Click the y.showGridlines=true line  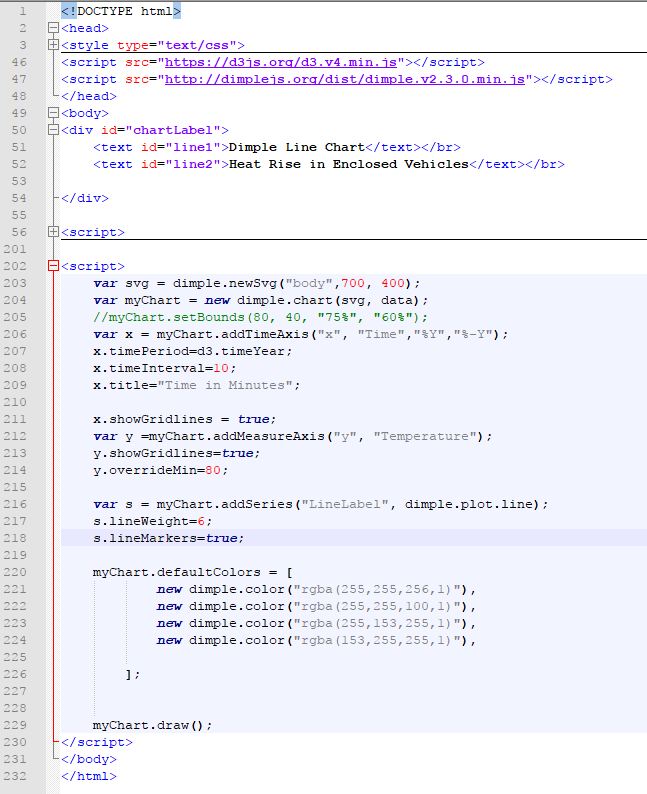point(177,453)
